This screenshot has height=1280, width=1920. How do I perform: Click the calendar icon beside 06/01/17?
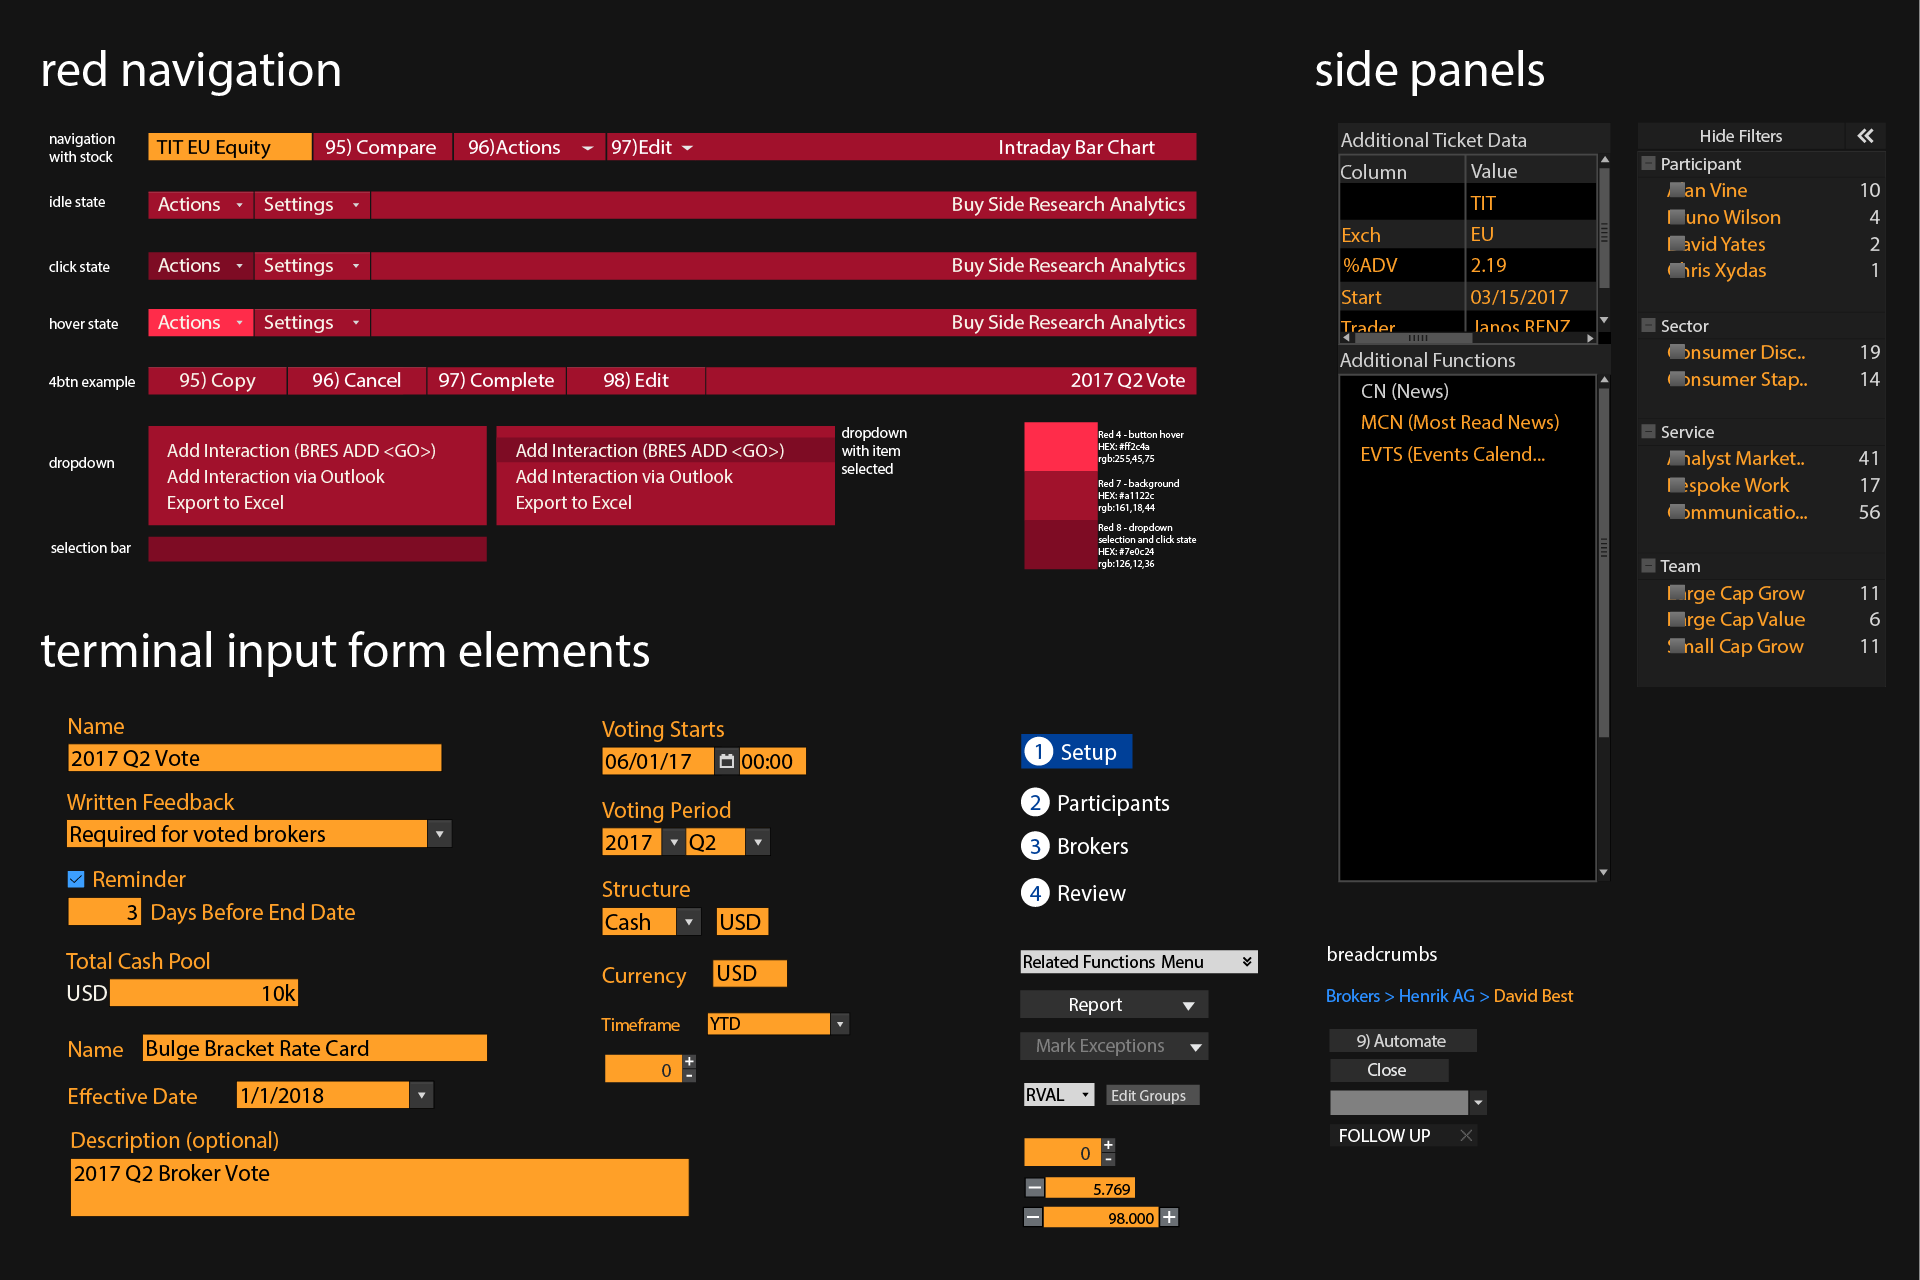(x=727, y=761)
